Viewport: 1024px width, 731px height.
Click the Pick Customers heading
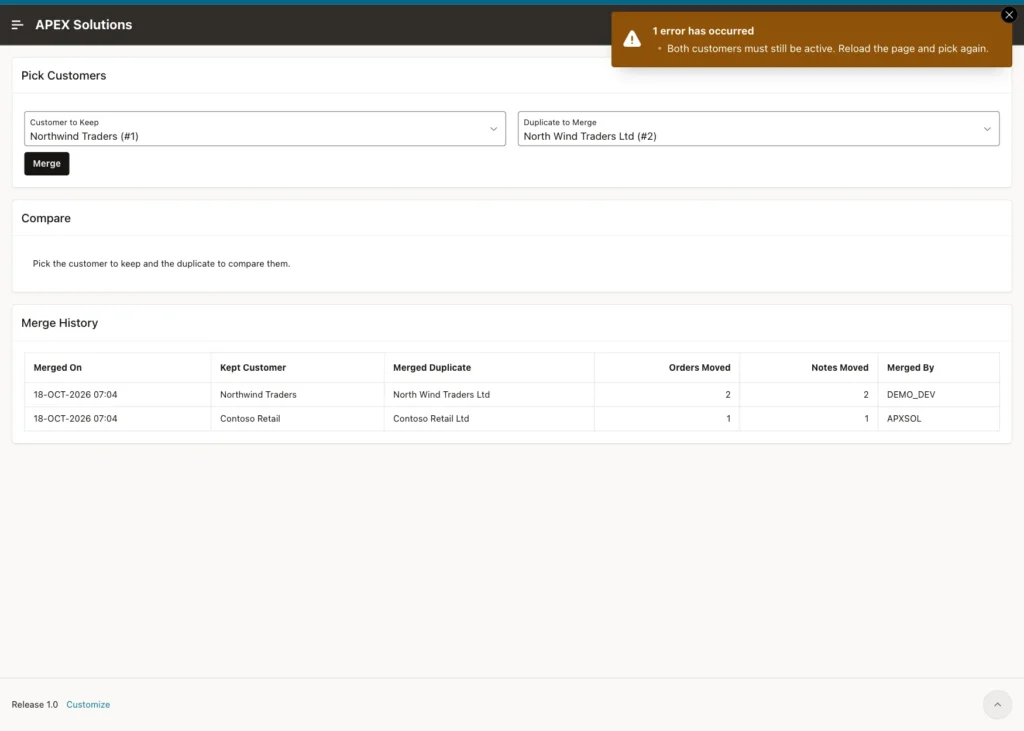(x=63, y=76)
